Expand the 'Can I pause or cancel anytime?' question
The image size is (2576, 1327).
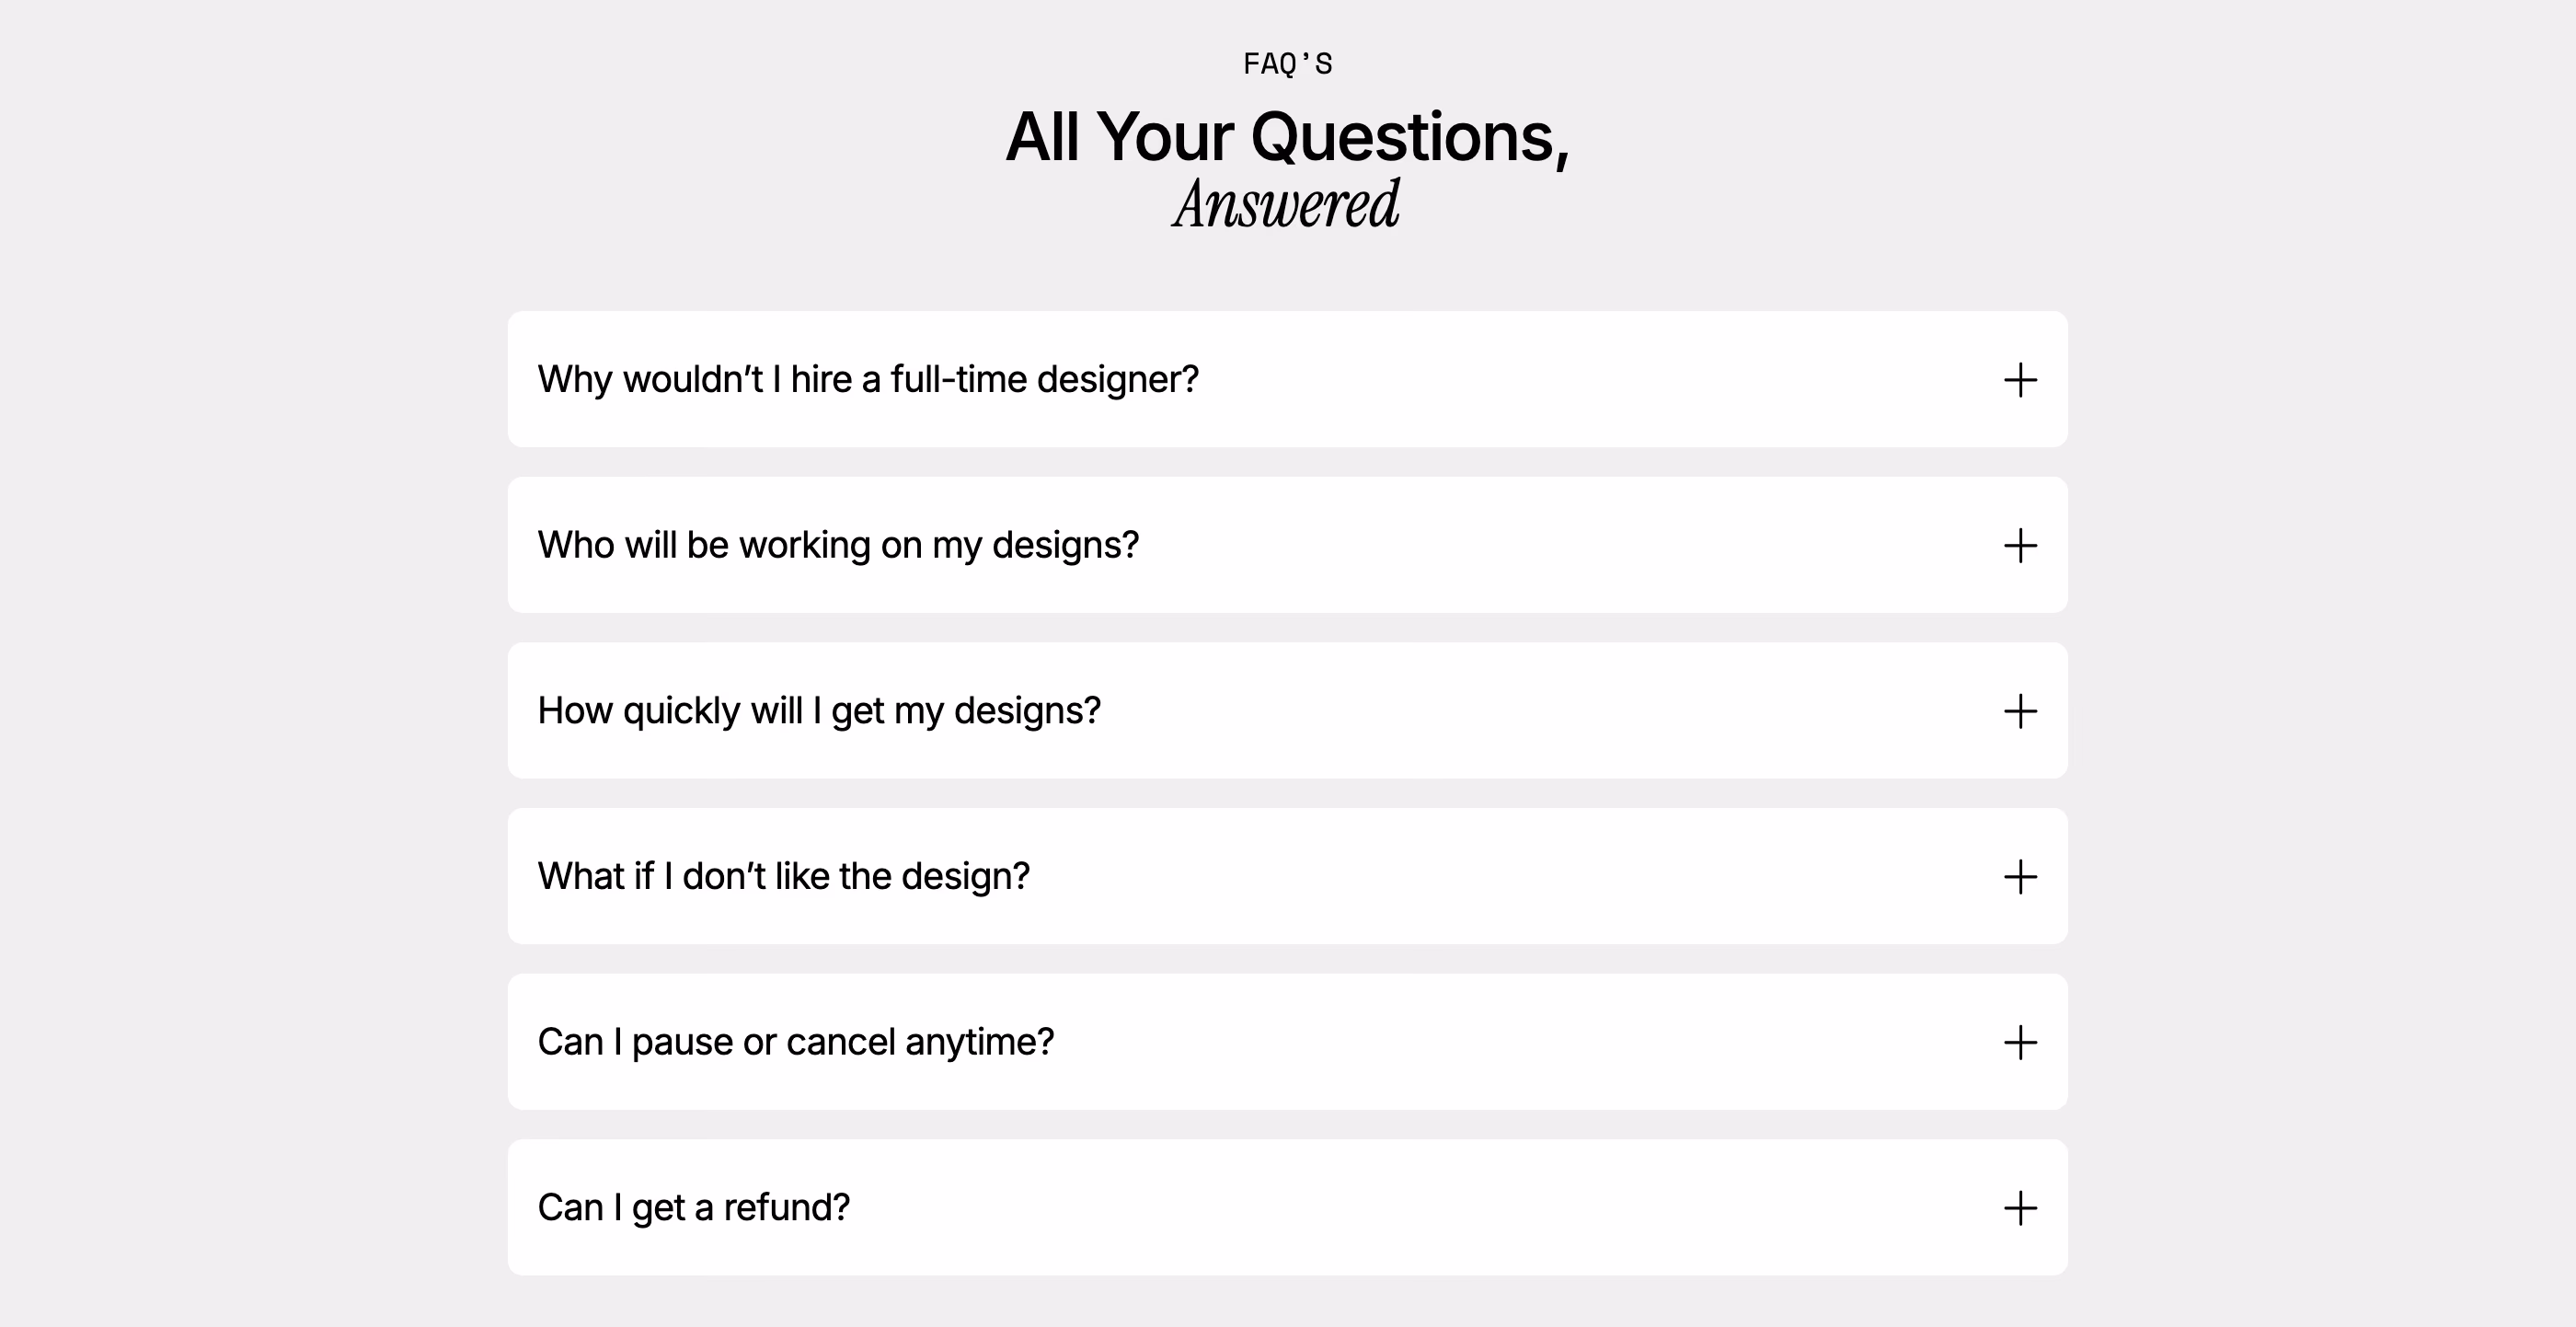click(x=796, y=1042)
